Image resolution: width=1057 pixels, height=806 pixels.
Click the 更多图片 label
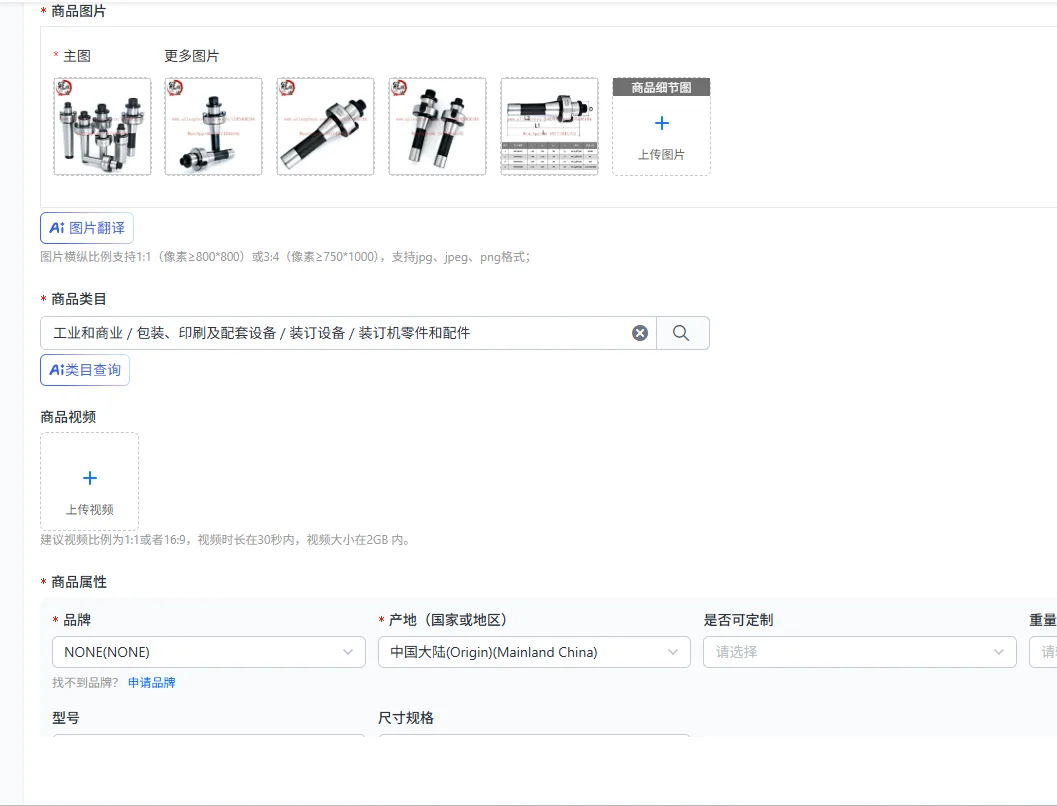(191, 56)
